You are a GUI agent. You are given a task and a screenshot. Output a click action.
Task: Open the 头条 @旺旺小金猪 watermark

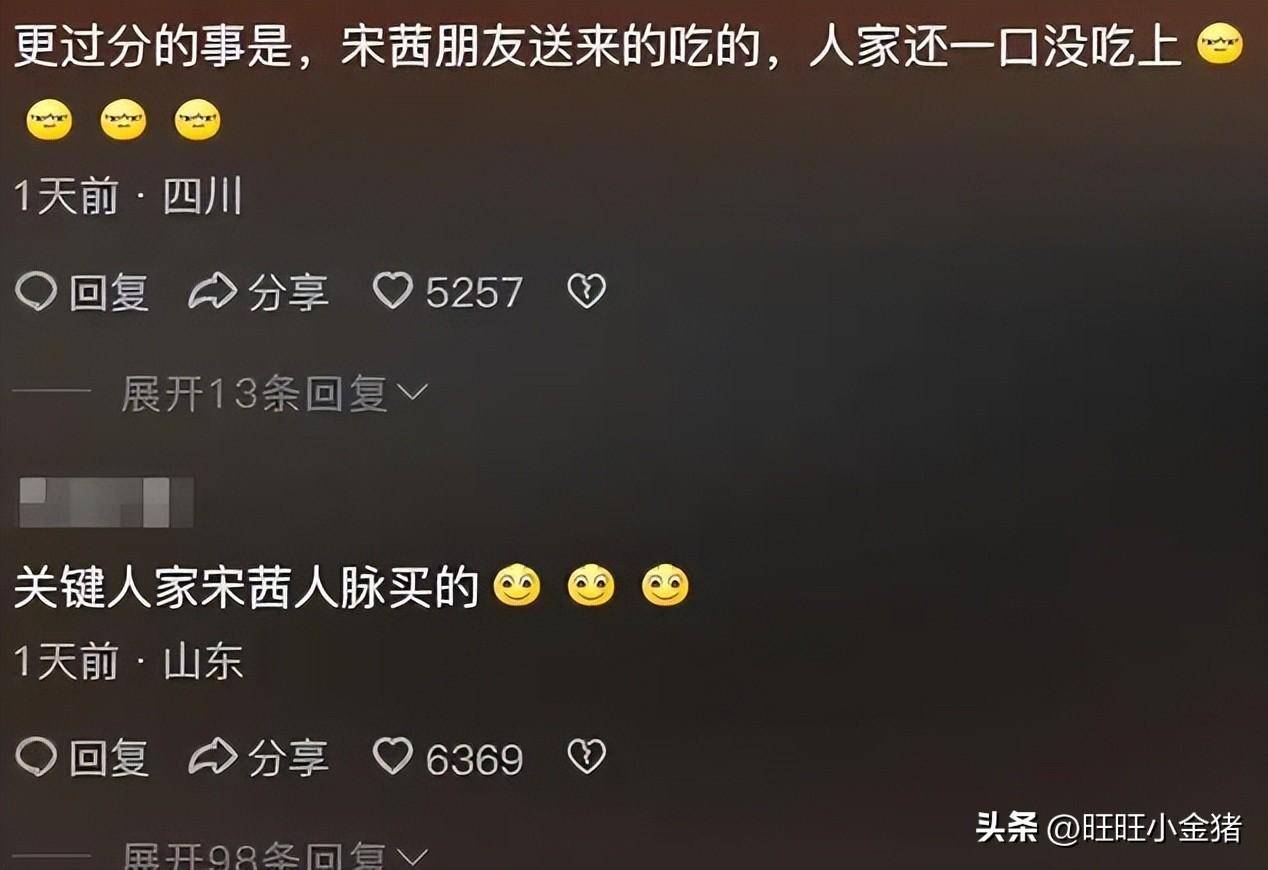point(1109,828)
